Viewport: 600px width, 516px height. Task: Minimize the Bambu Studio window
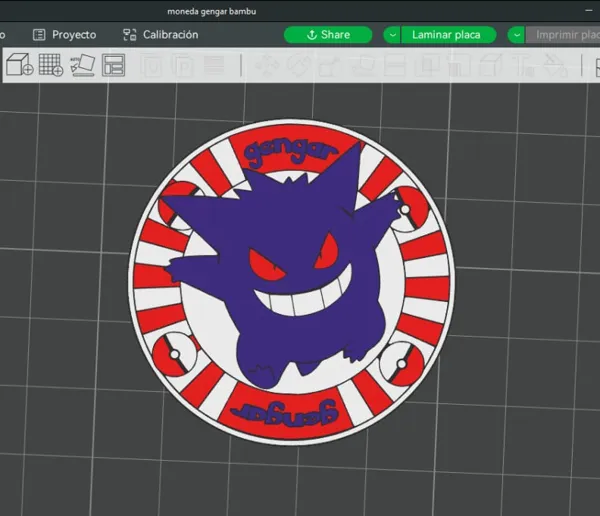[x=589, y=11]
